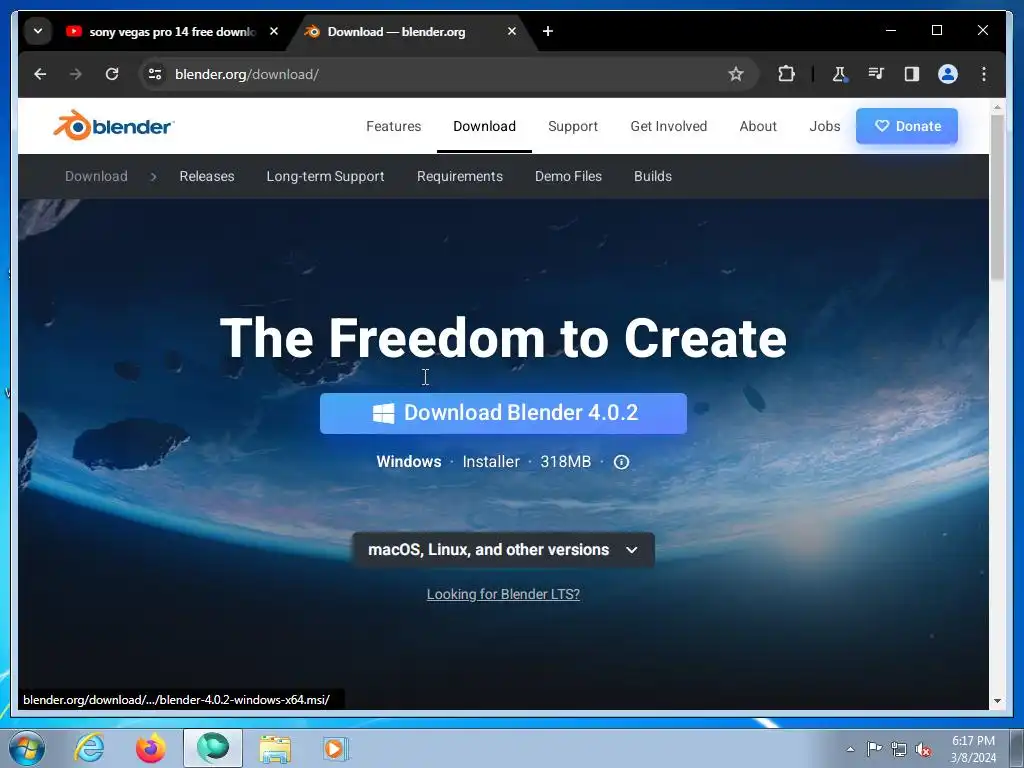
Task: Click the info icon next to 318MB
Action: [621, 462]
